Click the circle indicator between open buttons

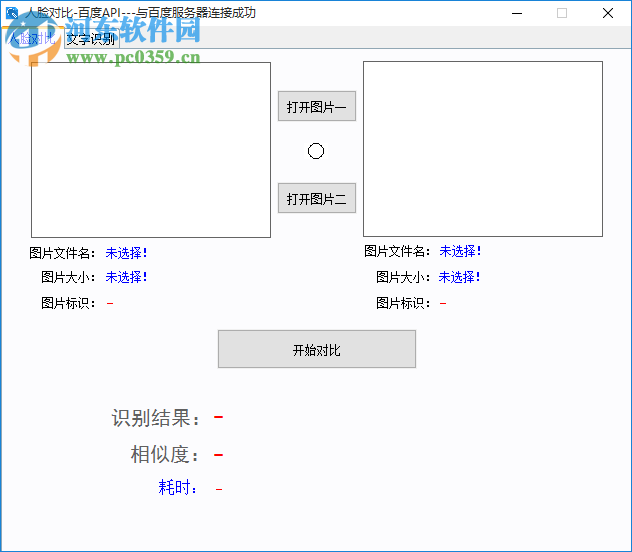tap(316, 151)
